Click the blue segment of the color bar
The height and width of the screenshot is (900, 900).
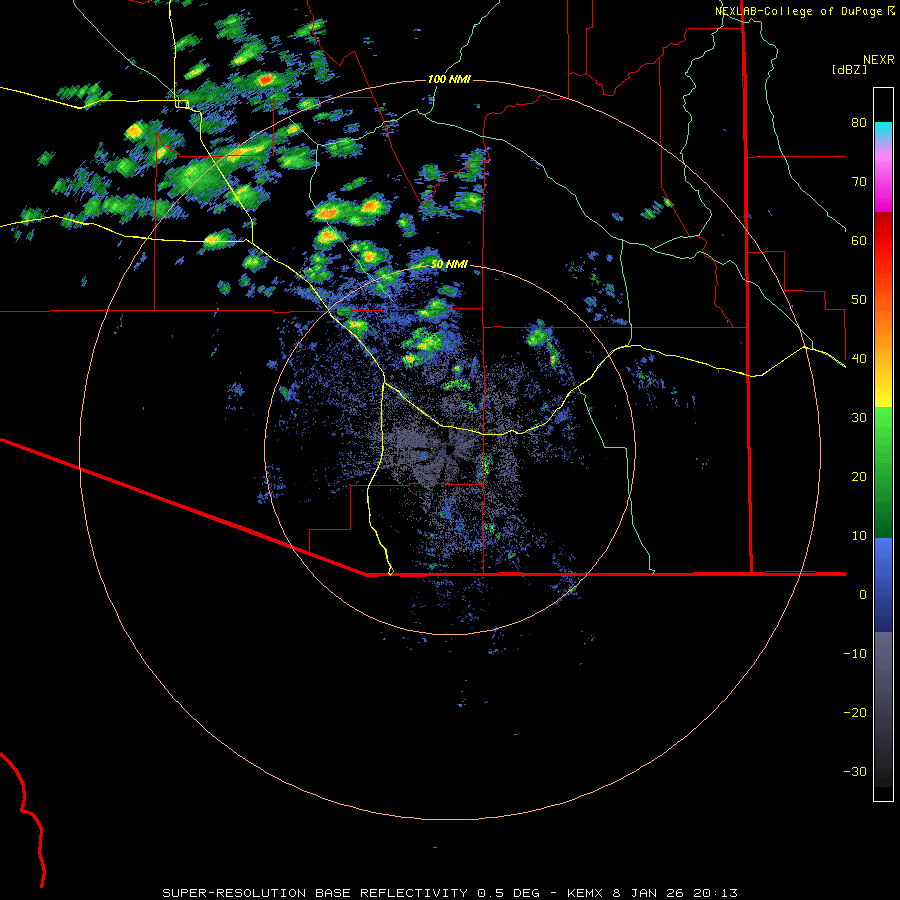[x=883, y=585]
